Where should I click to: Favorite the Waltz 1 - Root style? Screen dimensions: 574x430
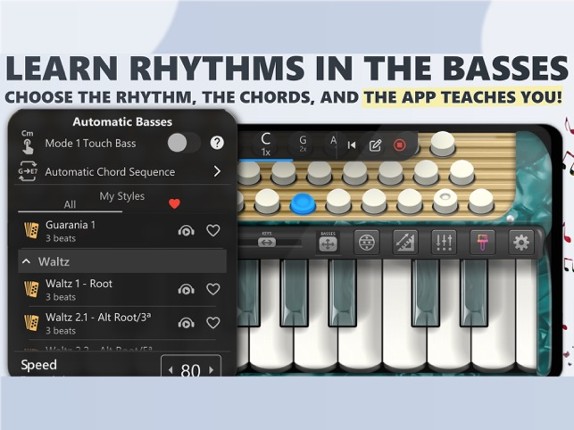[x=213, y=289]
